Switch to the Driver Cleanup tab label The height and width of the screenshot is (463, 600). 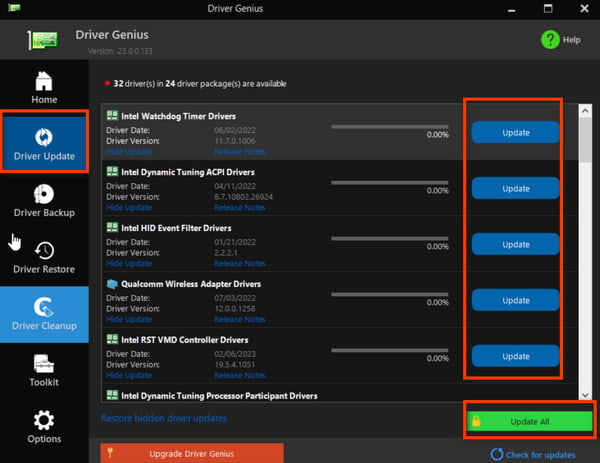[x=44, y=326]
